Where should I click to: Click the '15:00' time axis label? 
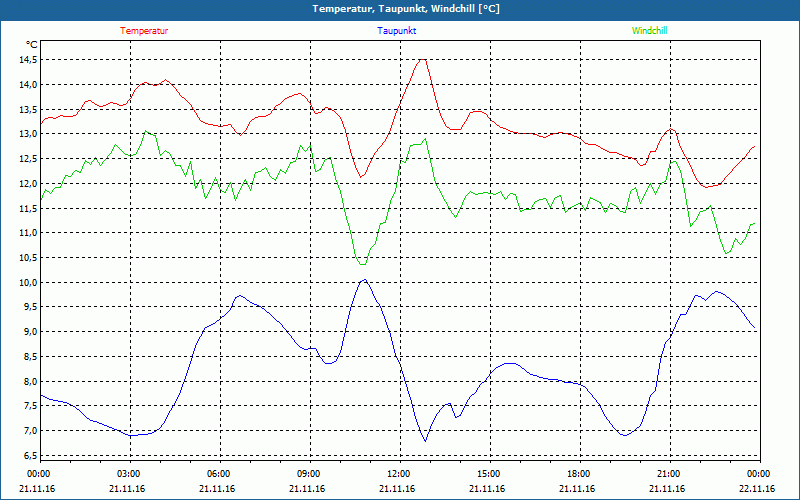pos(489,474)
